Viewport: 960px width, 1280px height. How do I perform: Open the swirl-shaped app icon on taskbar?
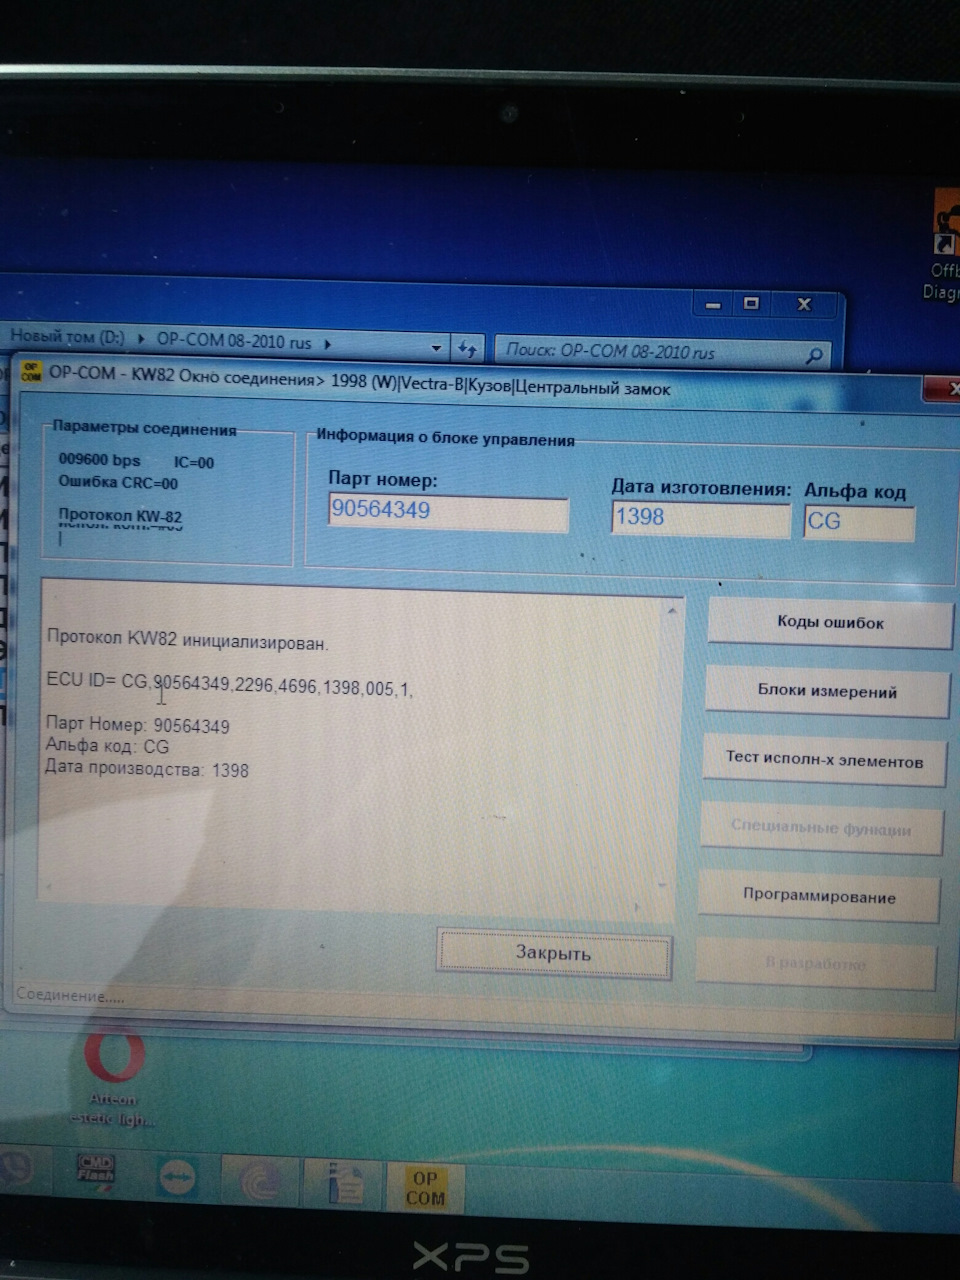tap(260, 1182)
